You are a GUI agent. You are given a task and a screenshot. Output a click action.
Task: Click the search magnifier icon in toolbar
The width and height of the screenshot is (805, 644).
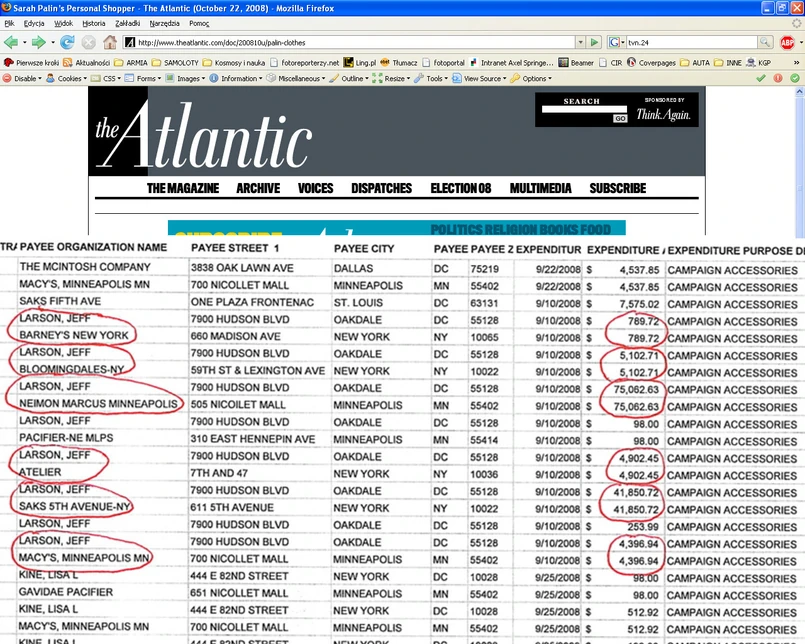pyautogui.click(x=764, y=42)
